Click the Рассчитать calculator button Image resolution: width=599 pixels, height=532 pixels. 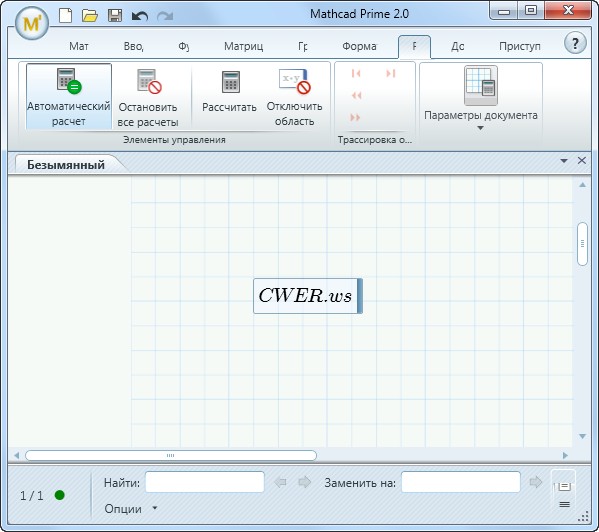coord(229,92)
